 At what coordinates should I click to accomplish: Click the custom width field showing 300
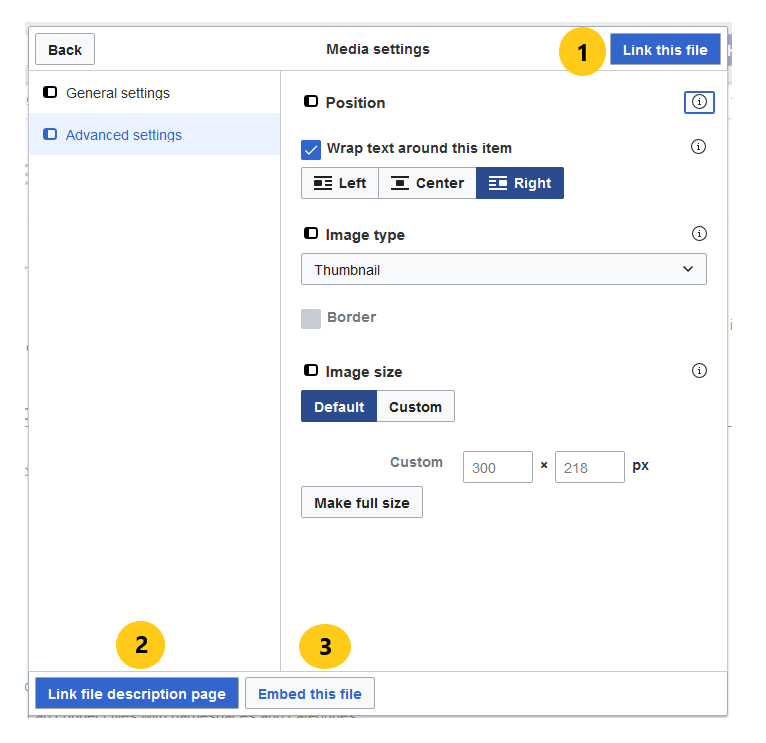(497, 467)
